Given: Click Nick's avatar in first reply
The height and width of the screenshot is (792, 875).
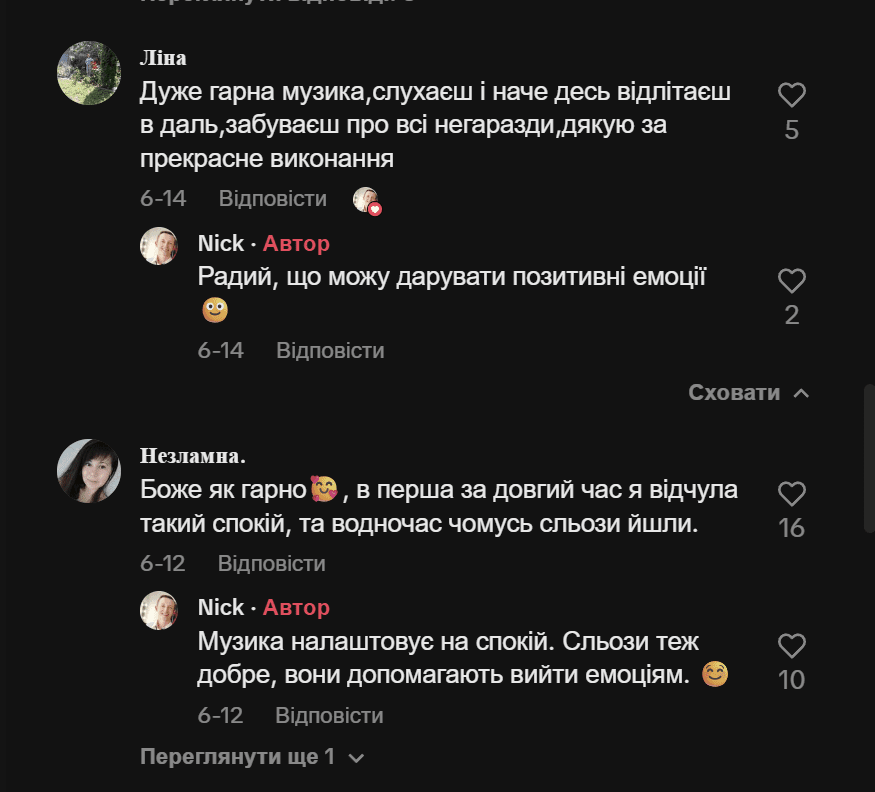Looking at the screenshot, I should click(159, 246).
